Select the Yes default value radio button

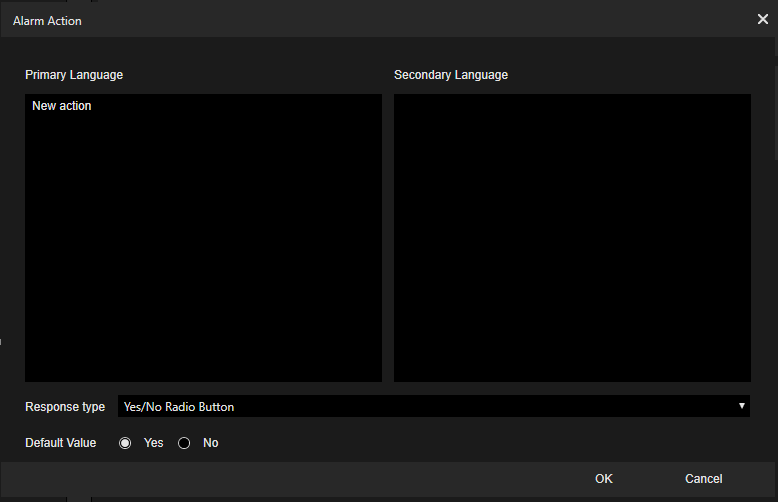pyautogui.click(x=125, y=443)
